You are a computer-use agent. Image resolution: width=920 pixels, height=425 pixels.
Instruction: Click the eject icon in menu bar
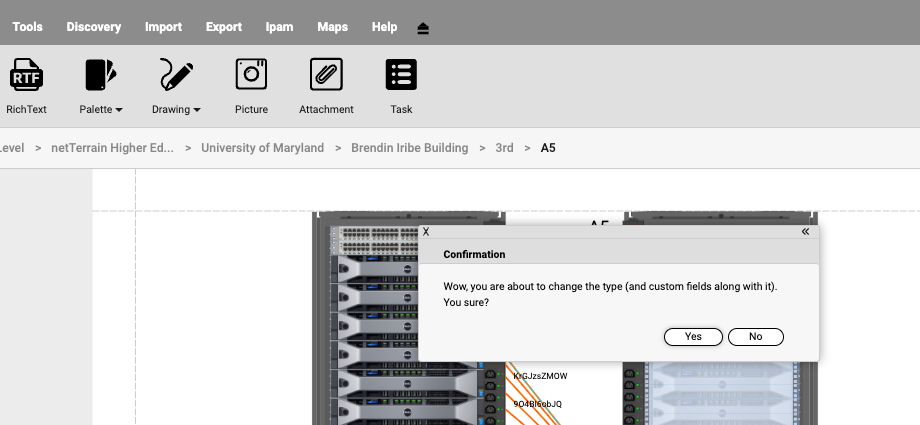click(423, 28)
